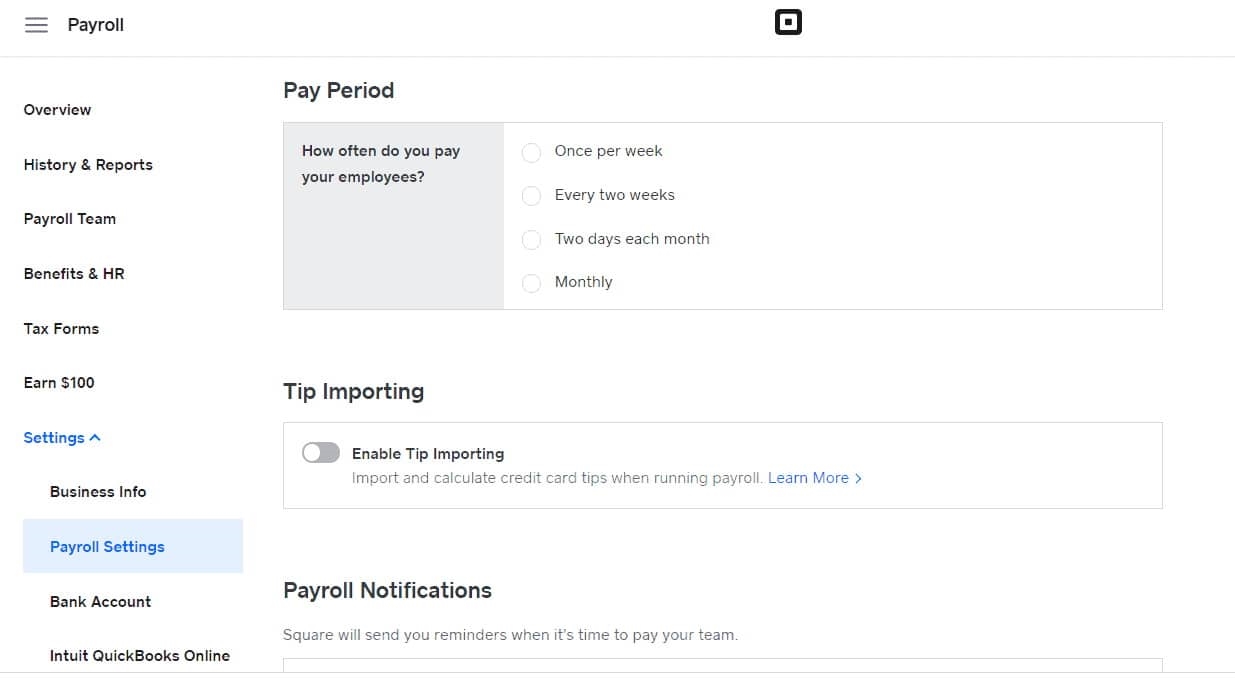Open Business Info settings
This screenshot has width=1235, height=695.
[98, 492]
